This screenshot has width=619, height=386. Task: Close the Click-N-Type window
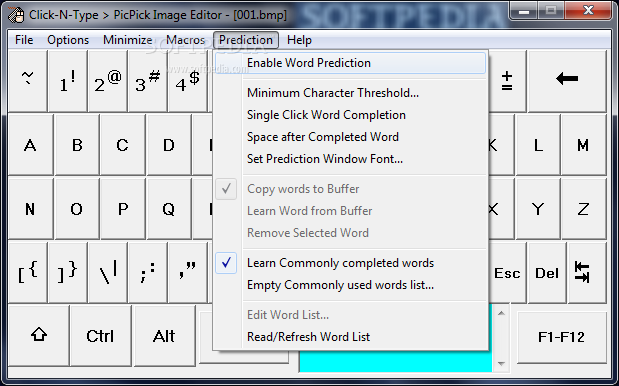click(588, 10)
